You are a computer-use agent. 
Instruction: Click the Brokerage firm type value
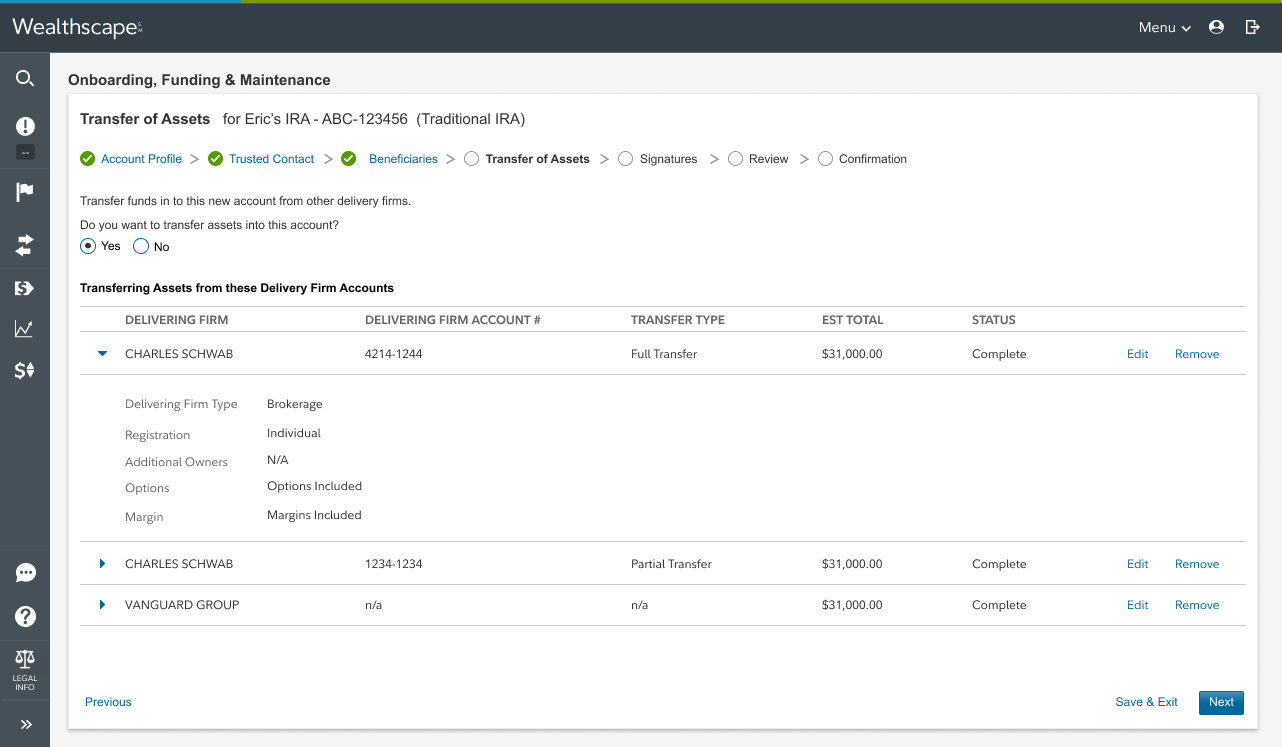[295, 404]
